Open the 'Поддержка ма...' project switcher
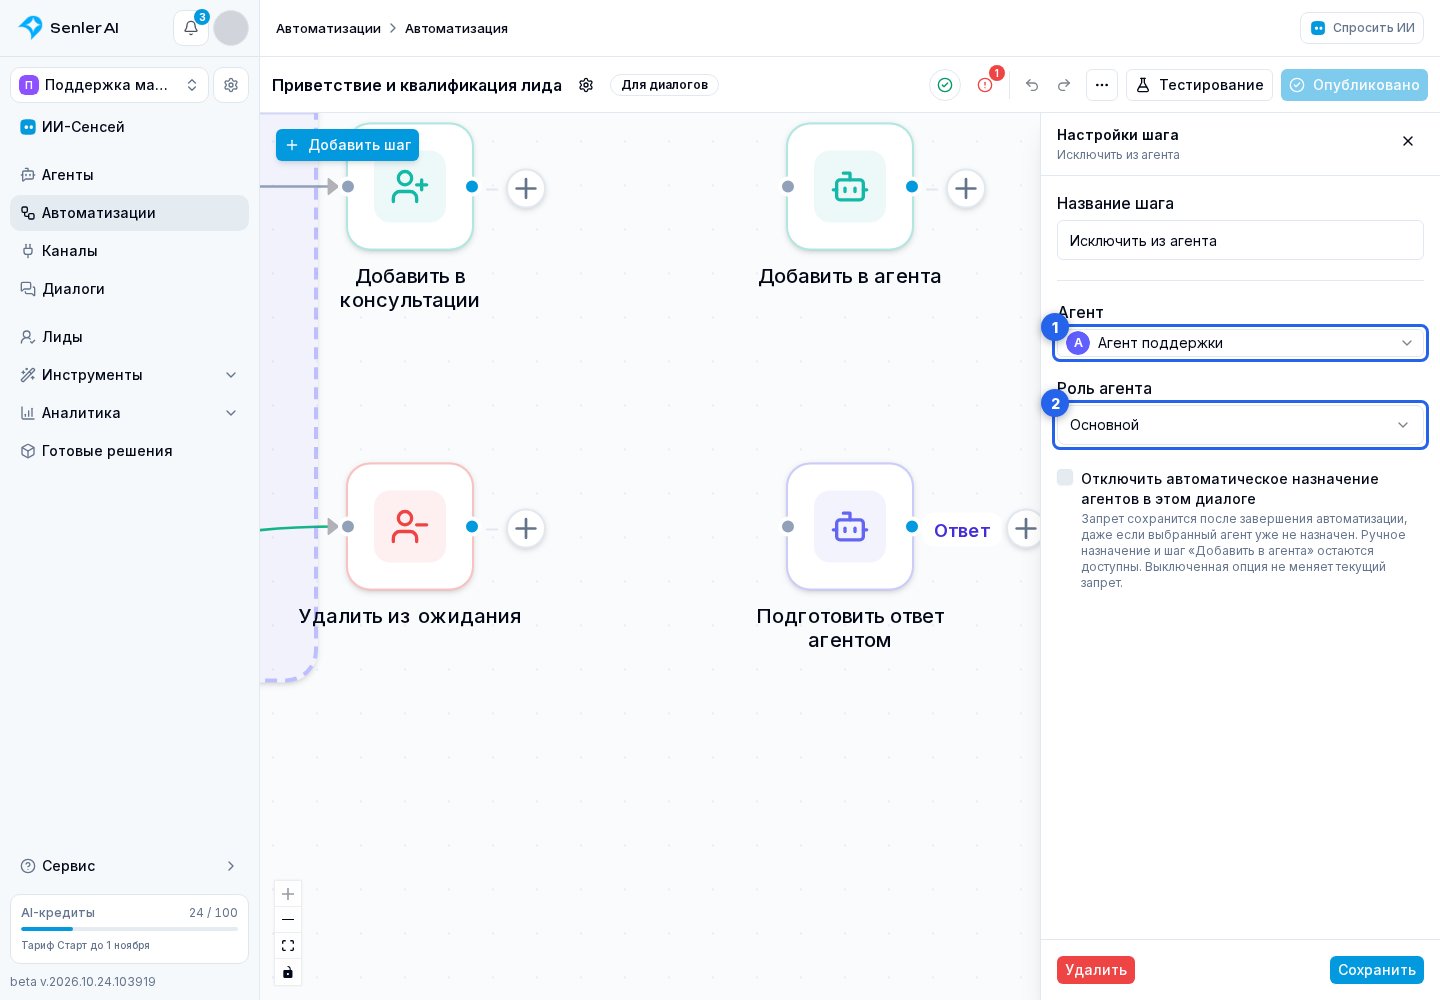Viewport: 1440px width, 1000px height. click(x=110, y=85)
